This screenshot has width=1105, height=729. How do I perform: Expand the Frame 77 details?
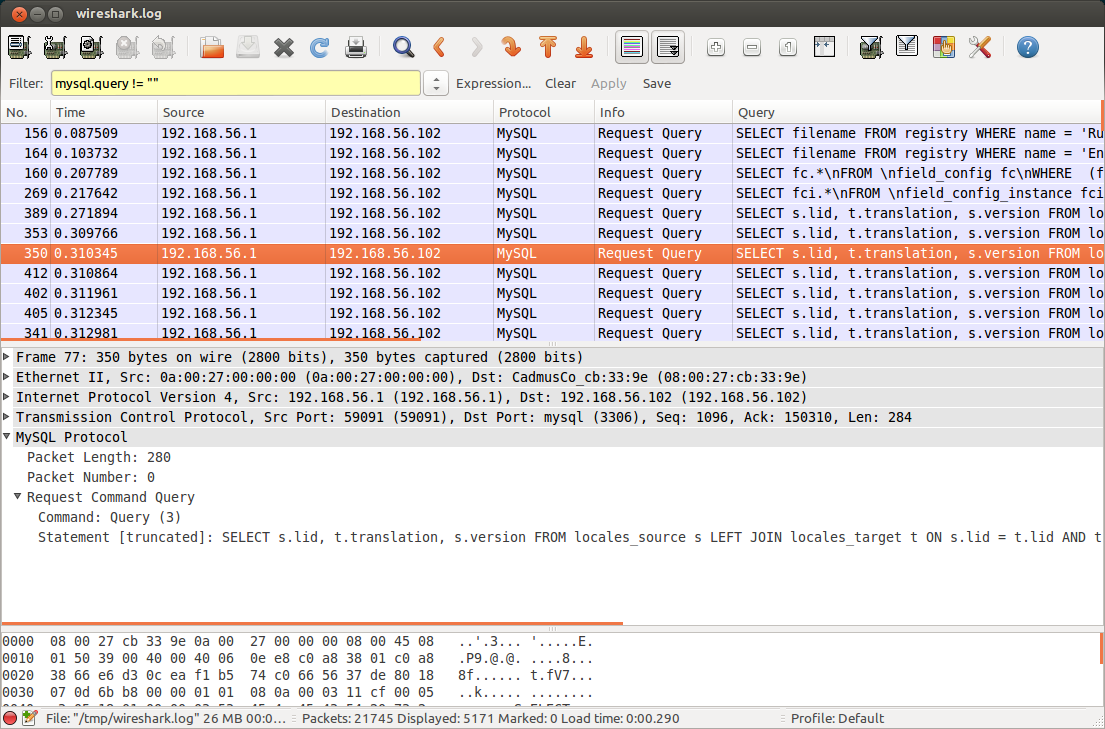pyautogui.click(x=7, y=357)
